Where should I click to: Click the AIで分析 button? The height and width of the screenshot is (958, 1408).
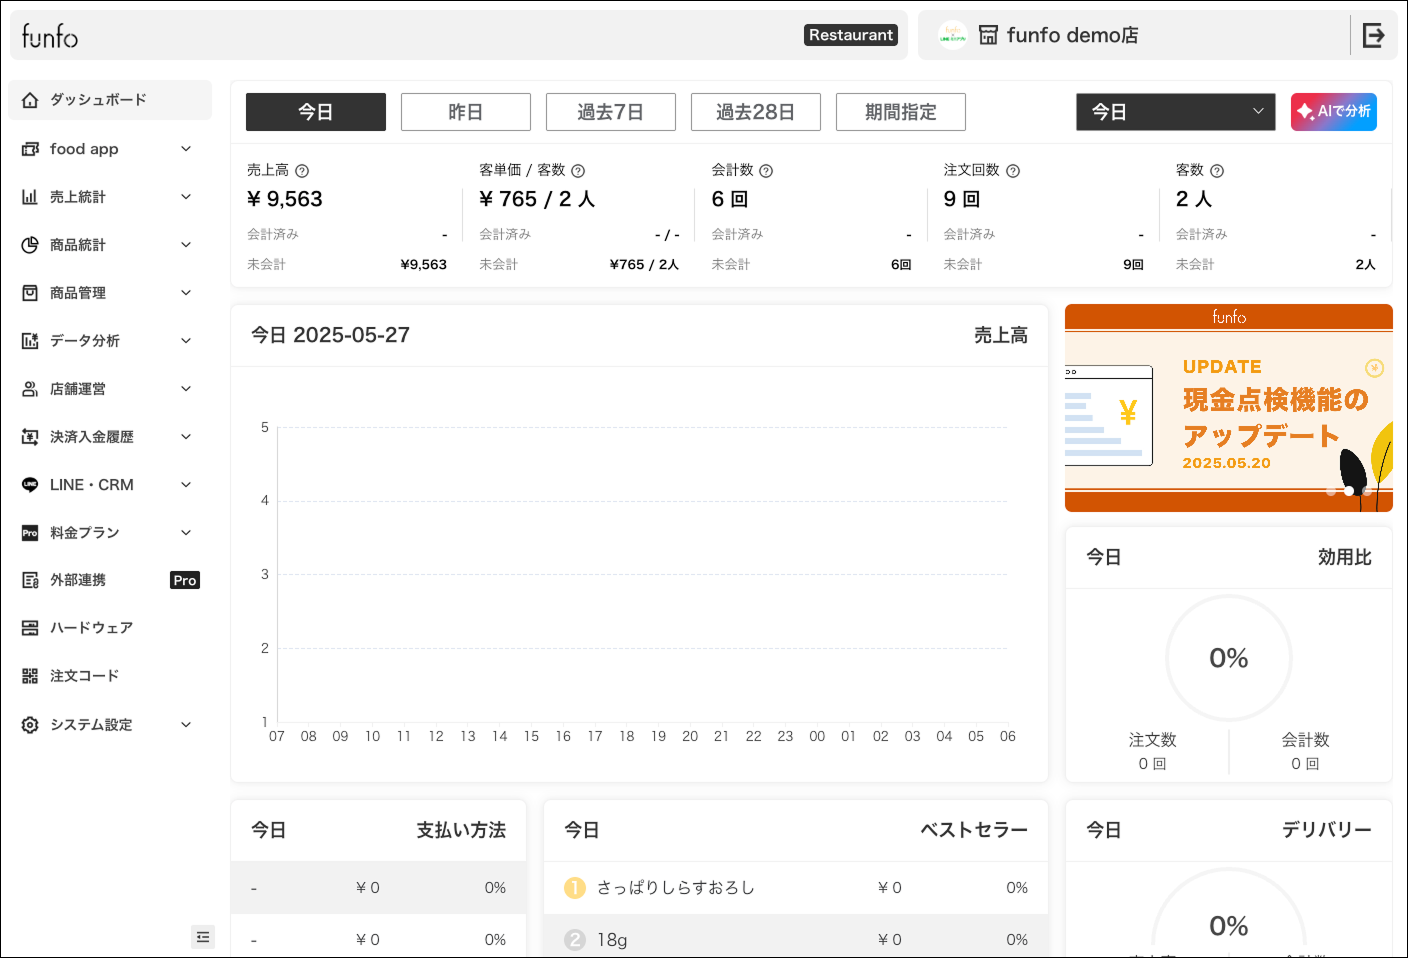[x=1334, y=112]
